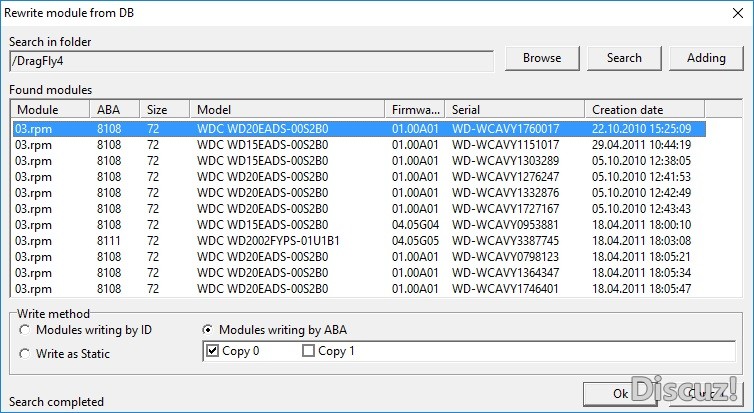This screenshot has width=754, height=413.
Task: Uncheck the Copy 0 checkbox
Action: 211,352
